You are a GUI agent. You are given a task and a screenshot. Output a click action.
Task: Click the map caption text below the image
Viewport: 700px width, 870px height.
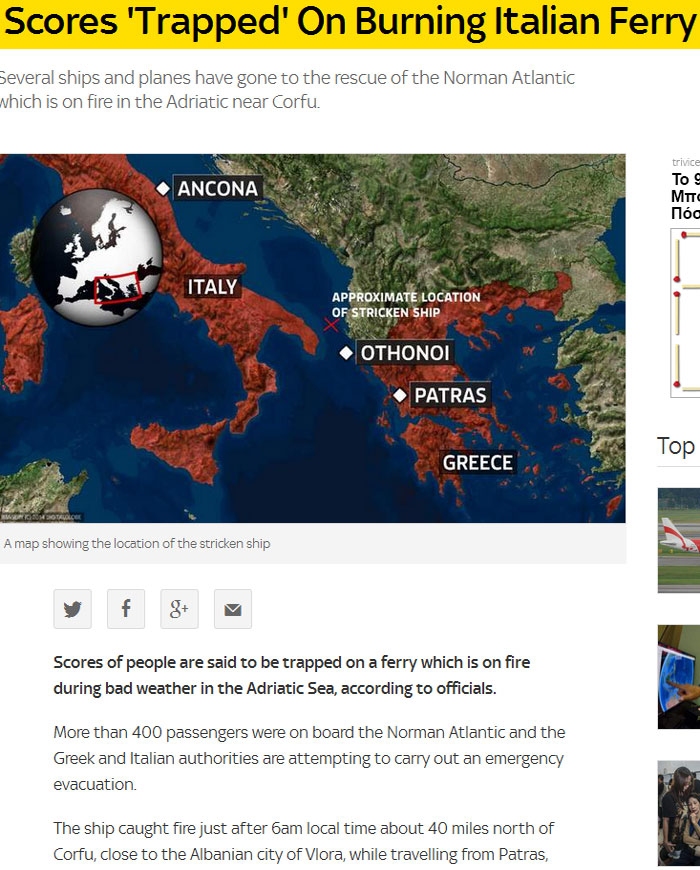[x=137, y=544]
